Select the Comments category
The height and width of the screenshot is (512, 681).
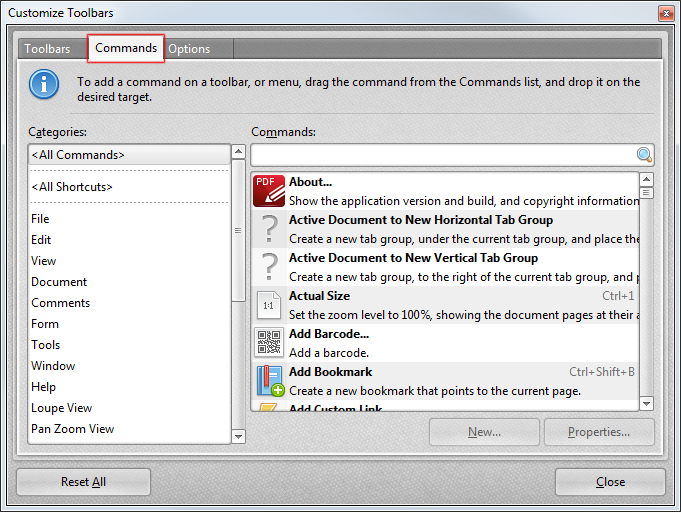pyautogui.click(x=129, y=303)
